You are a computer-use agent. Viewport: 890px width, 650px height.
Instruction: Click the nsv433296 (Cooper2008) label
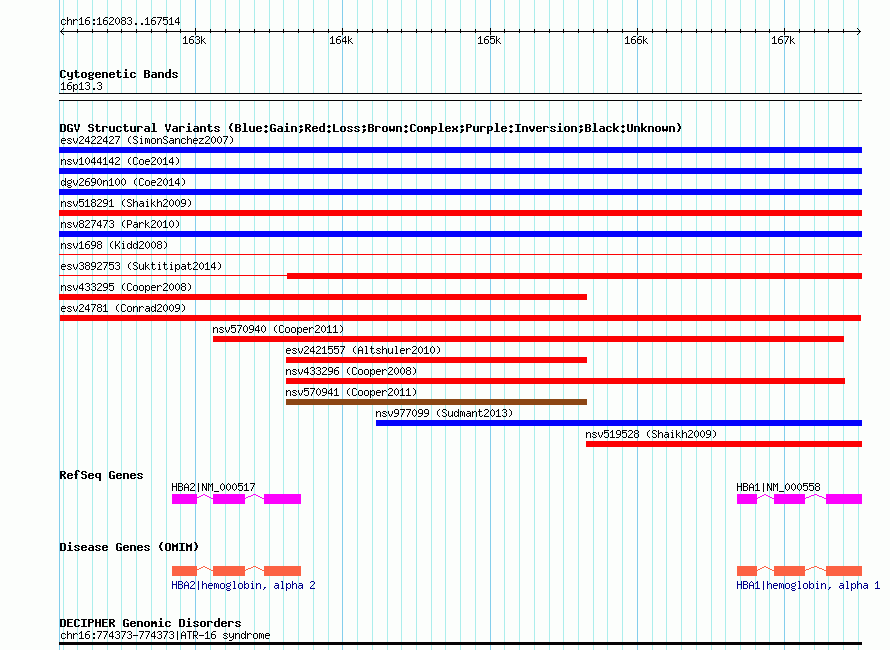point(351,371)
